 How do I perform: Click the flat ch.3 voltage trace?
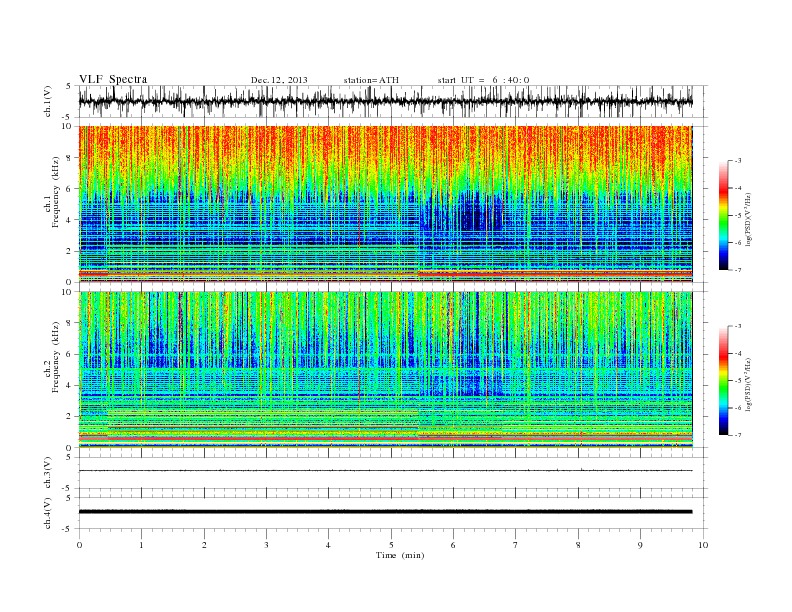click(386, 471)
